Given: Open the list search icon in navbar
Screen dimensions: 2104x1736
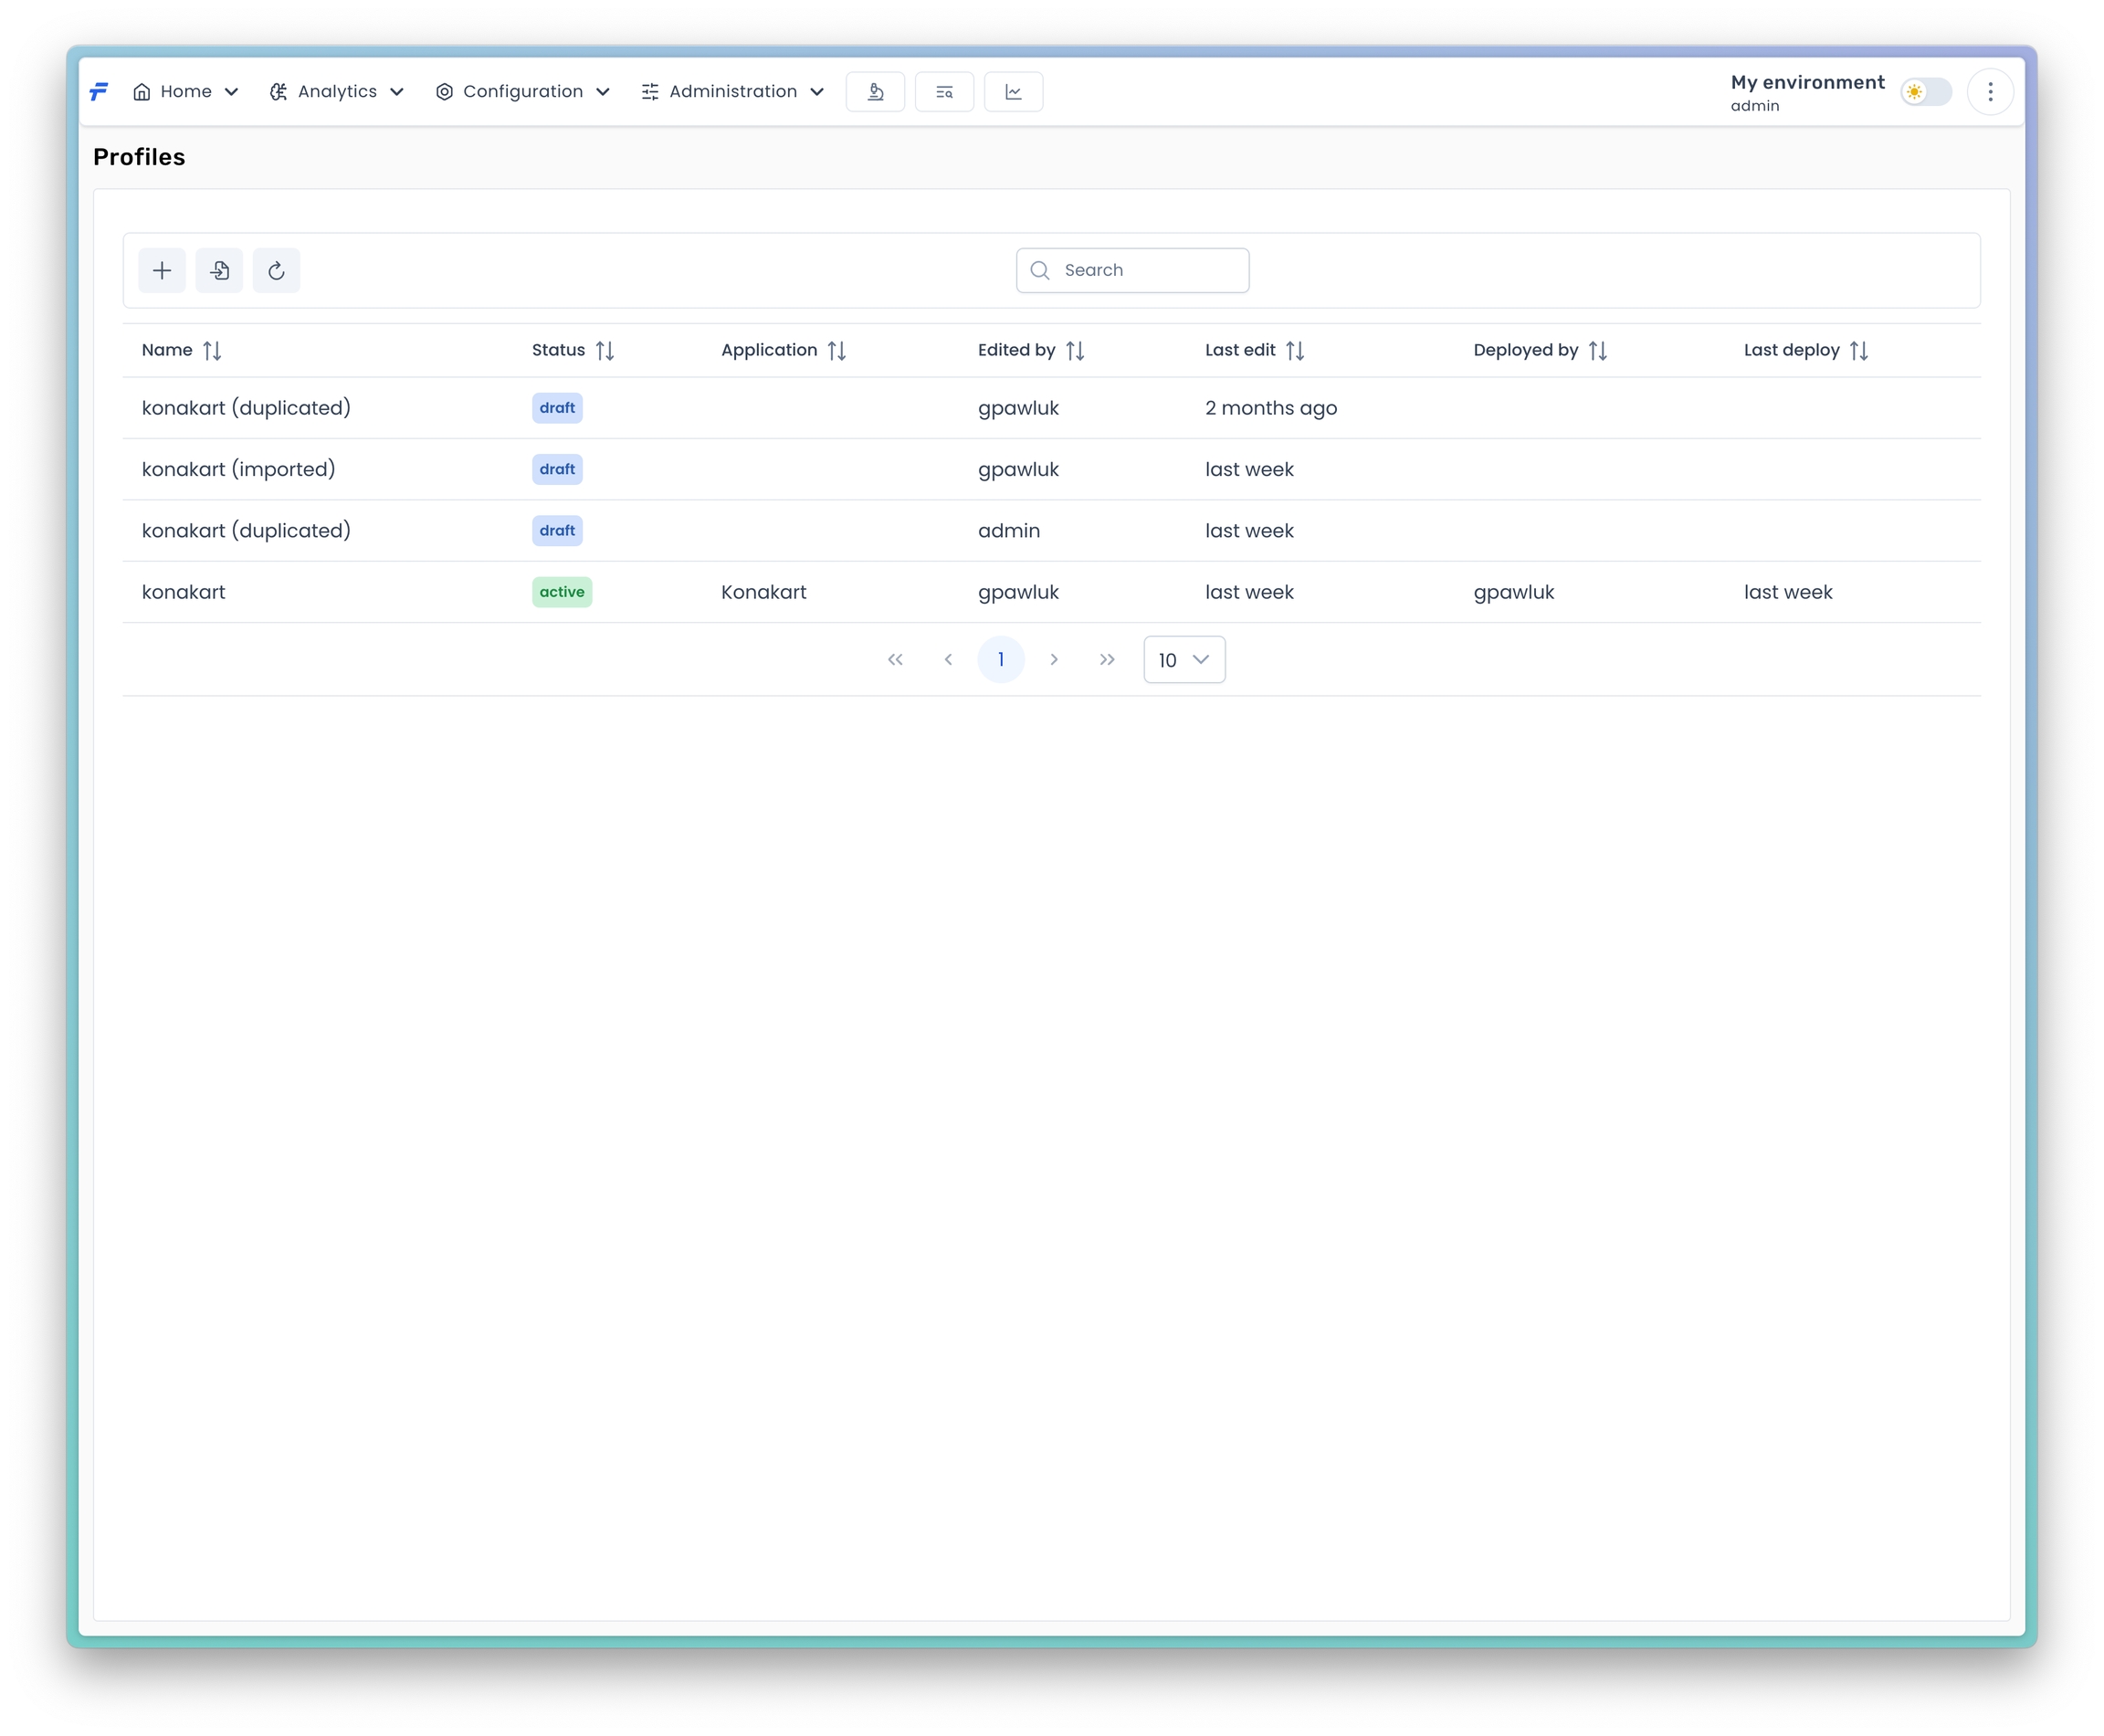Looking at the screenshot, I should tap(944, 92).
